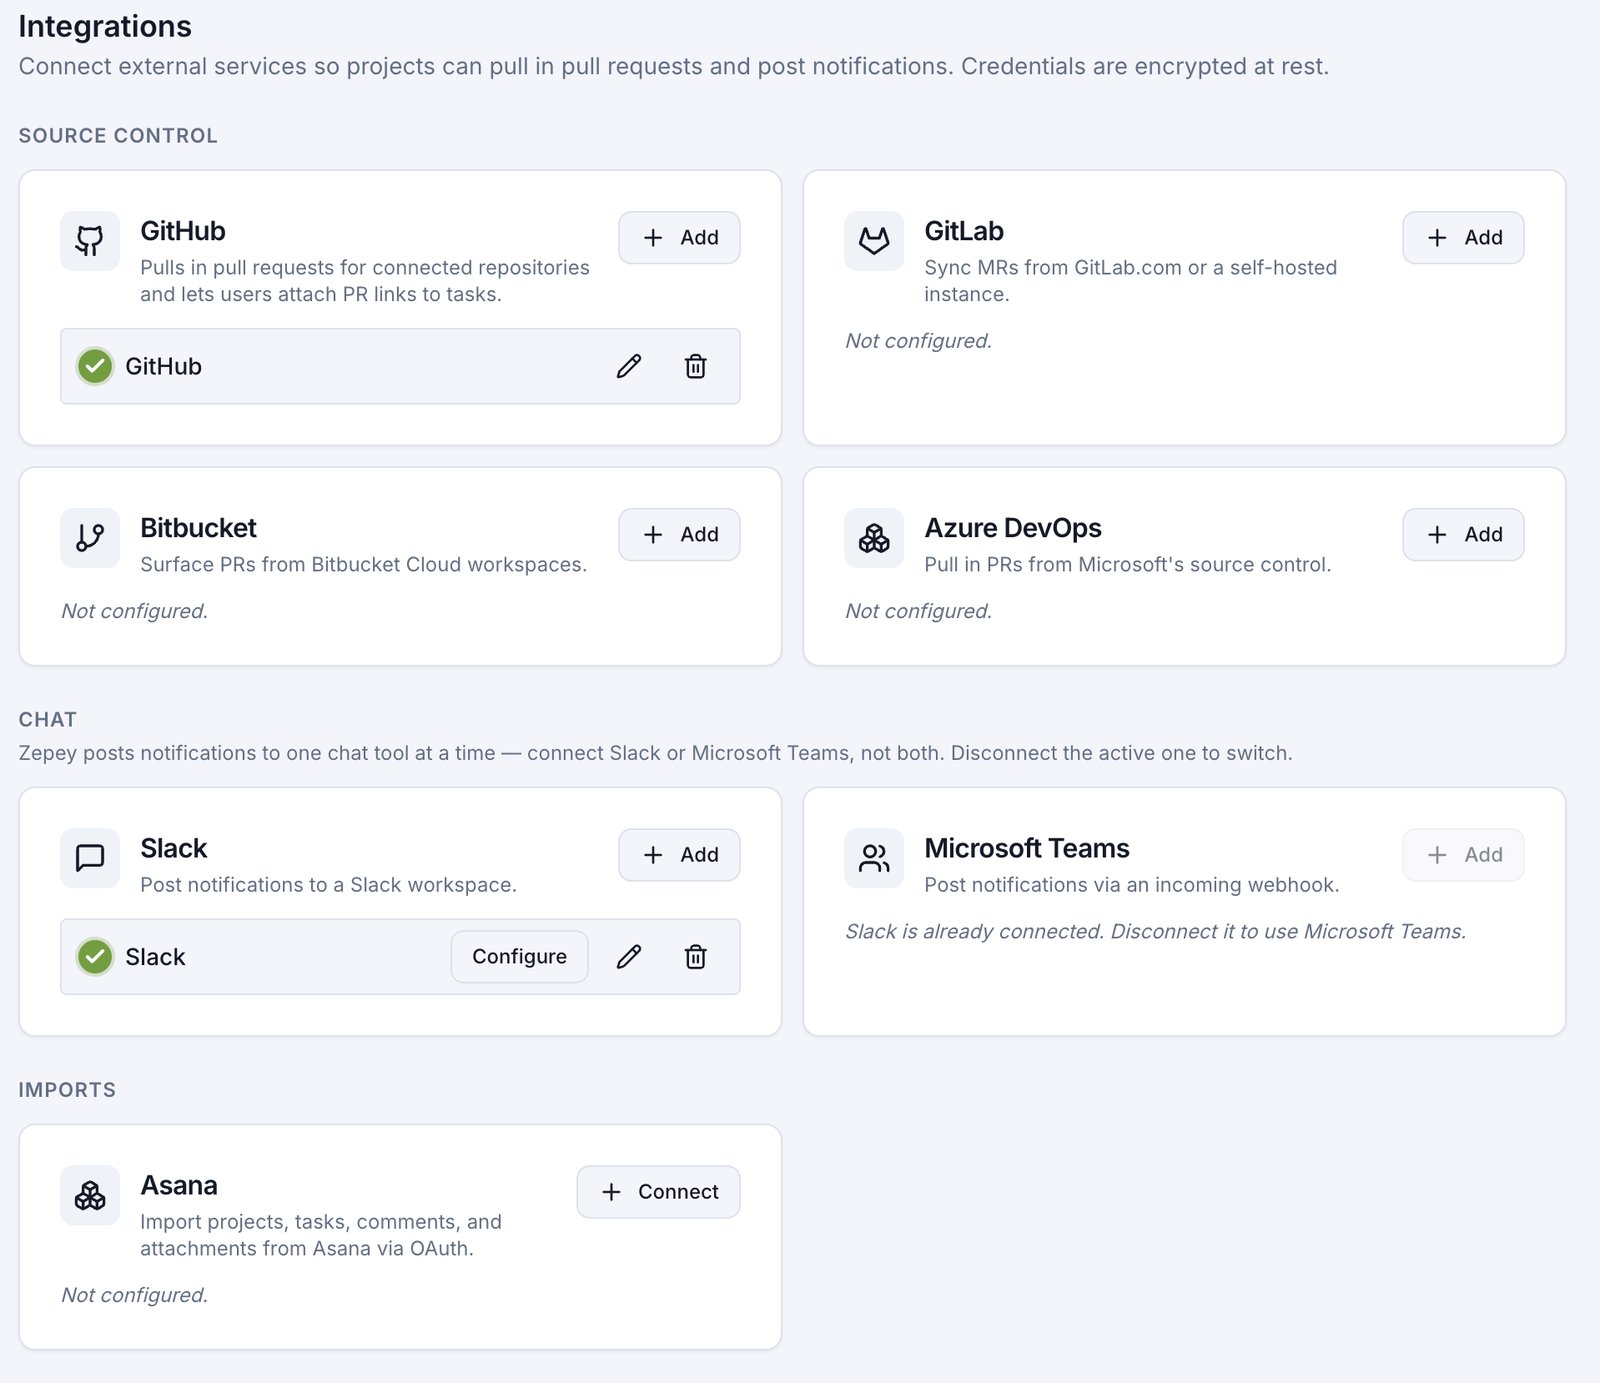Viewport: 1600px width, 1383px height.
Task: Click the GitLab logo icon
Action: (x=874, y=241)
